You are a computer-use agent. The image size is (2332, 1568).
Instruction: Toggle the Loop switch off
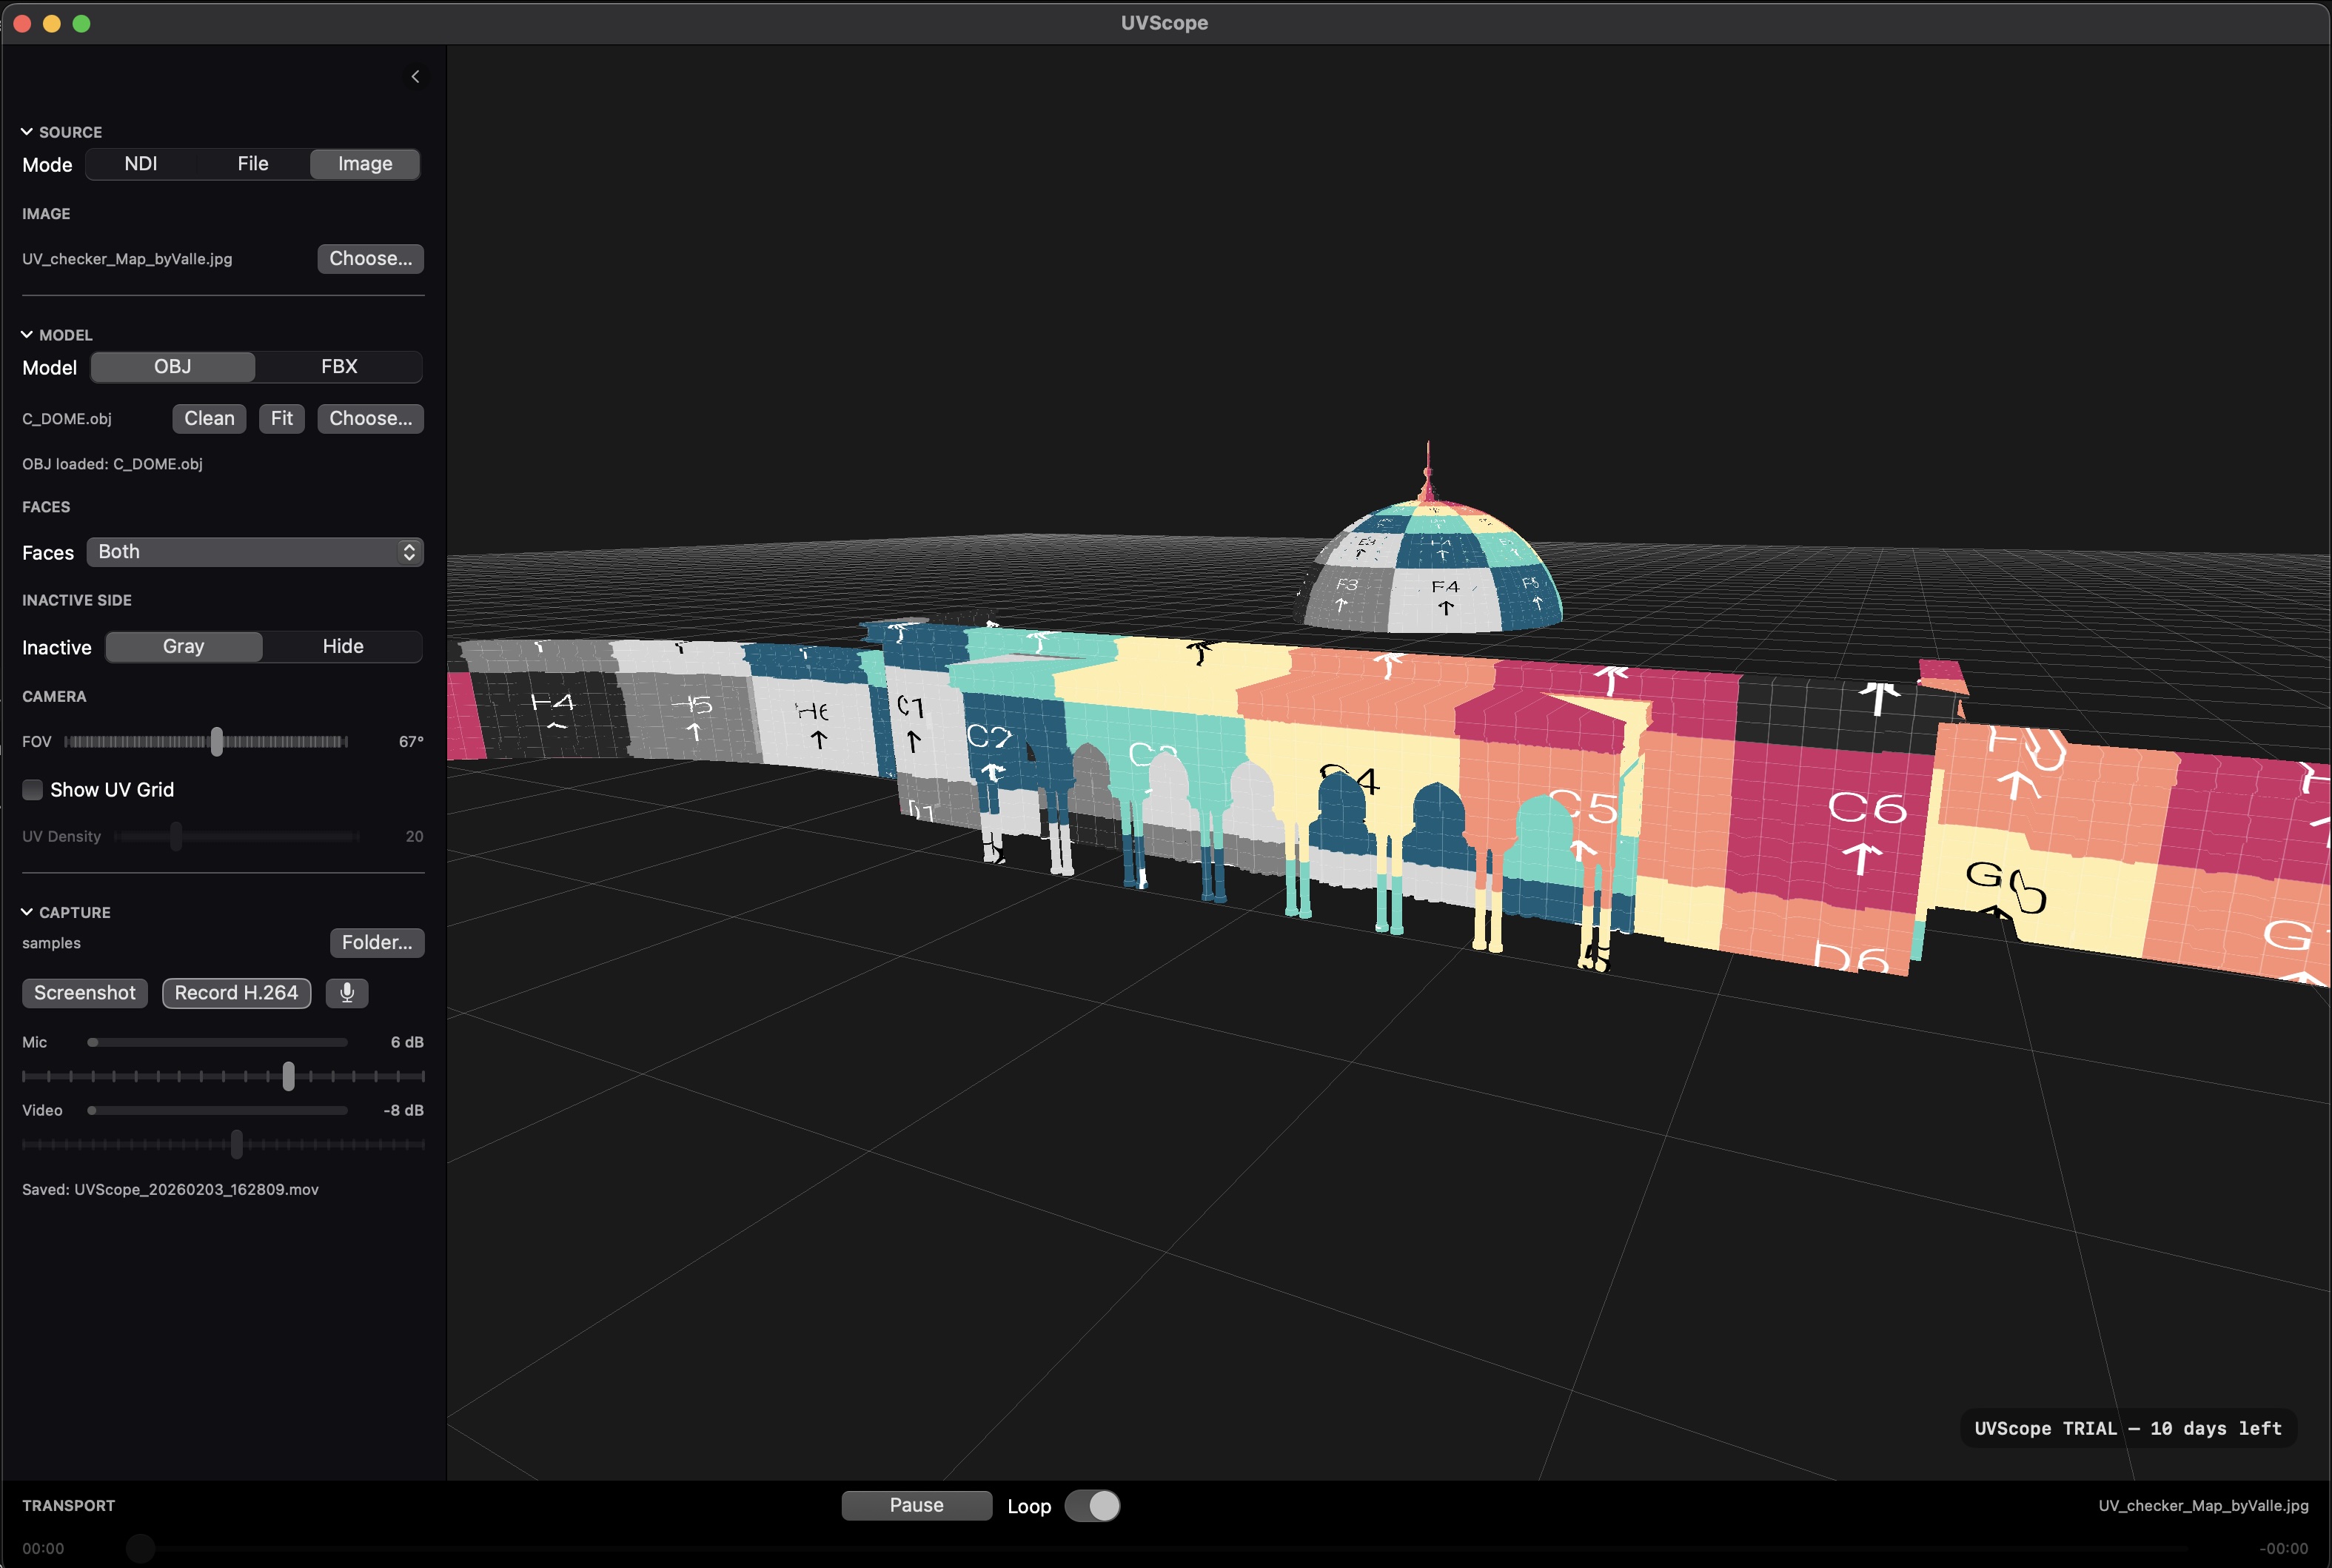click(x=1092, y=1505)
